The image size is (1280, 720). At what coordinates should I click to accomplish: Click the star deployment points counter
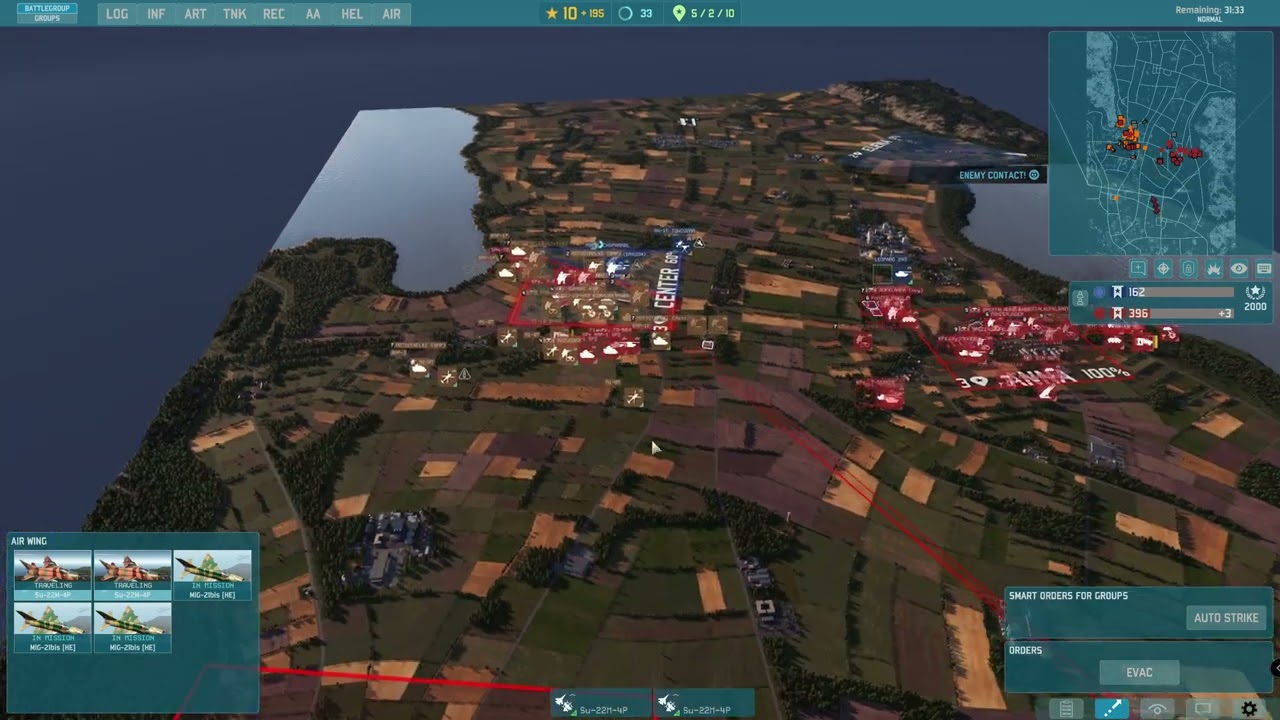click(574, 13)
